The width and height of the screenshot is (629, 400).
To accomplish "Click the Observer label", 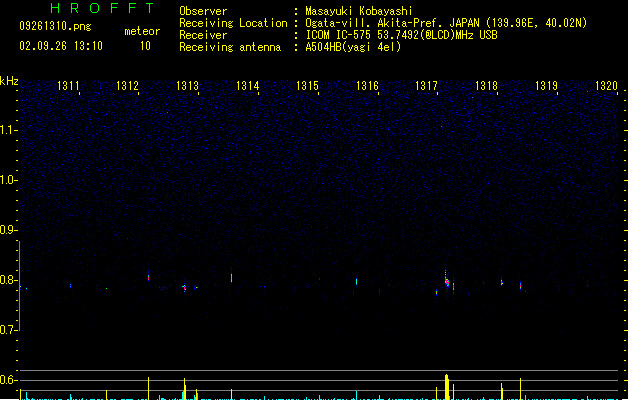I will [x=203, y=11].
